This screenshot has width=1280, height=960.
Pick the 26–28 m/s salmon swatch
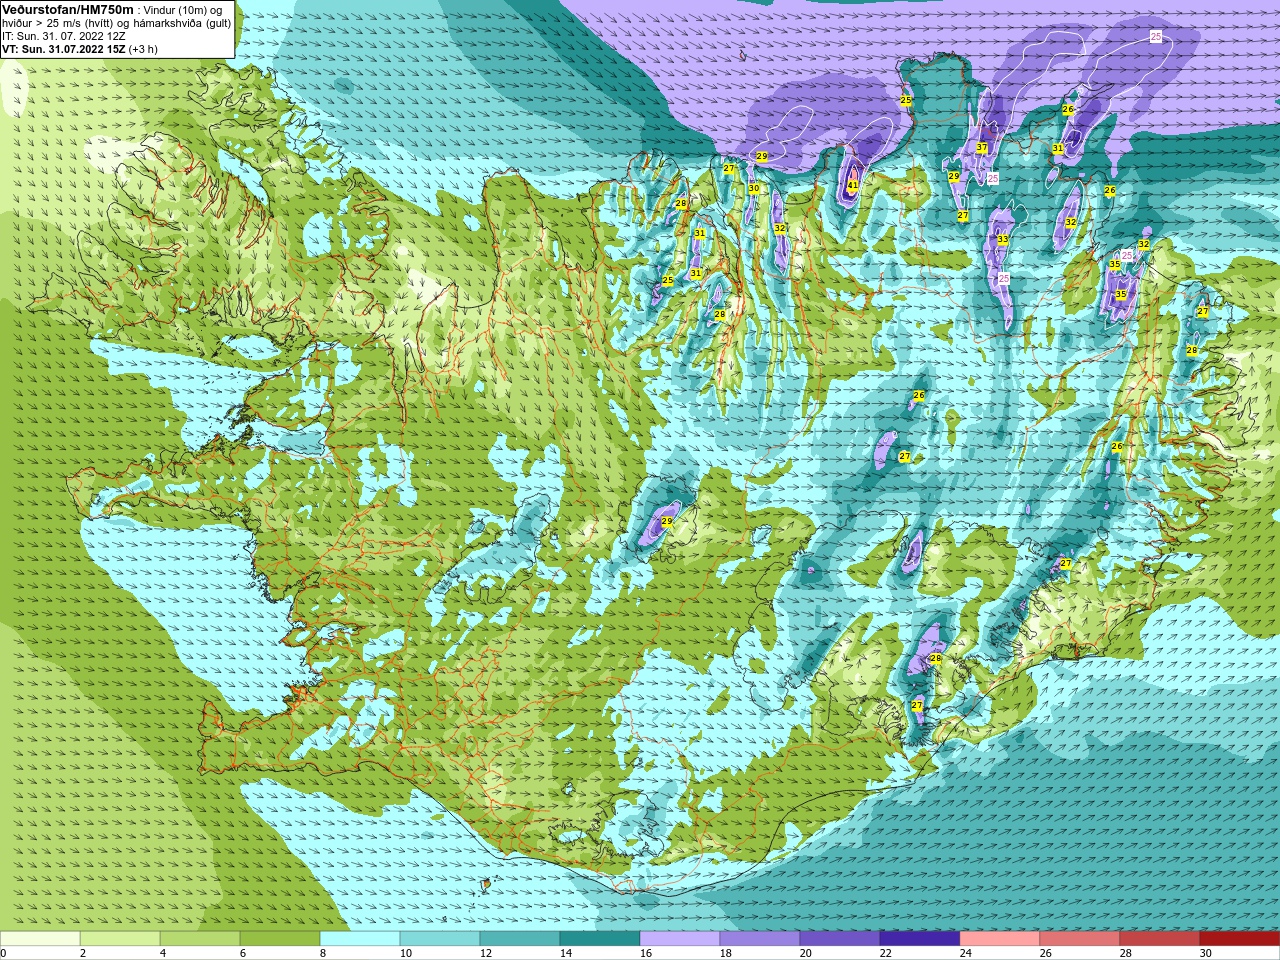(1080, 939)
